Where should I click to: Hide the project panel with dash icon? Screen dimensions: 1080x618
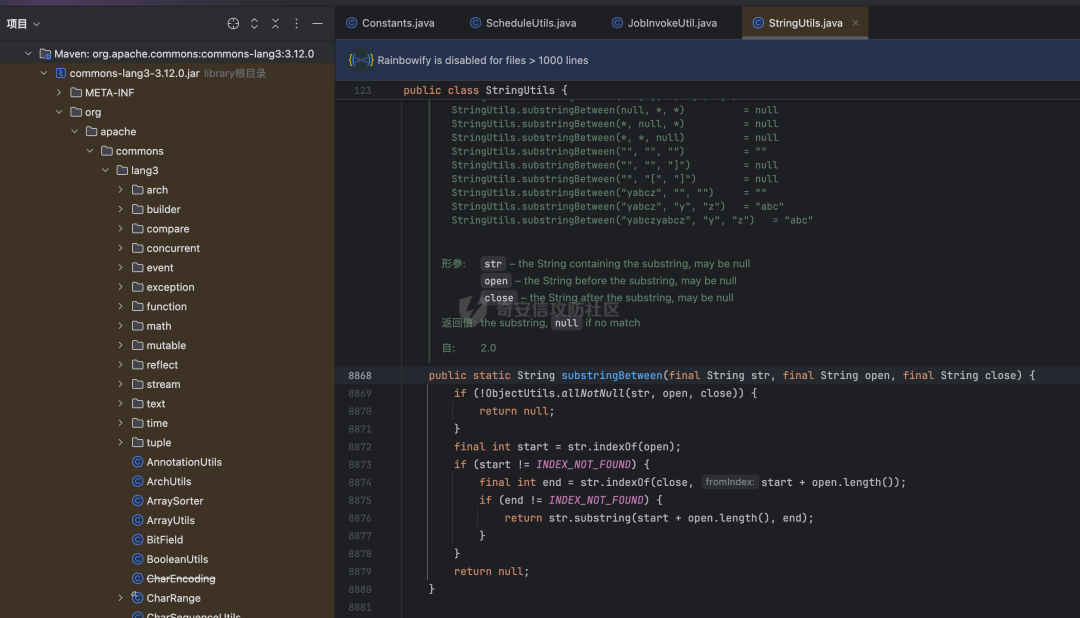coord(318,23)
